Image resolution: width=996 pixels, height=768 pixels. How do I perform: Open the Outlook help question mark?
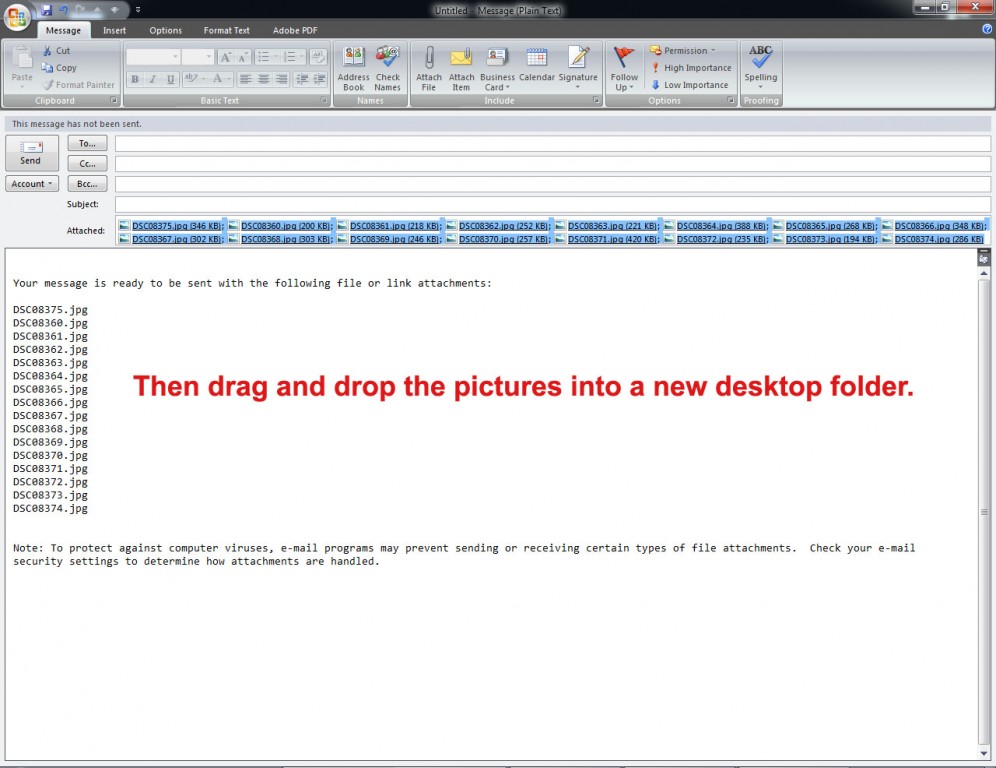tap(987, 30)
